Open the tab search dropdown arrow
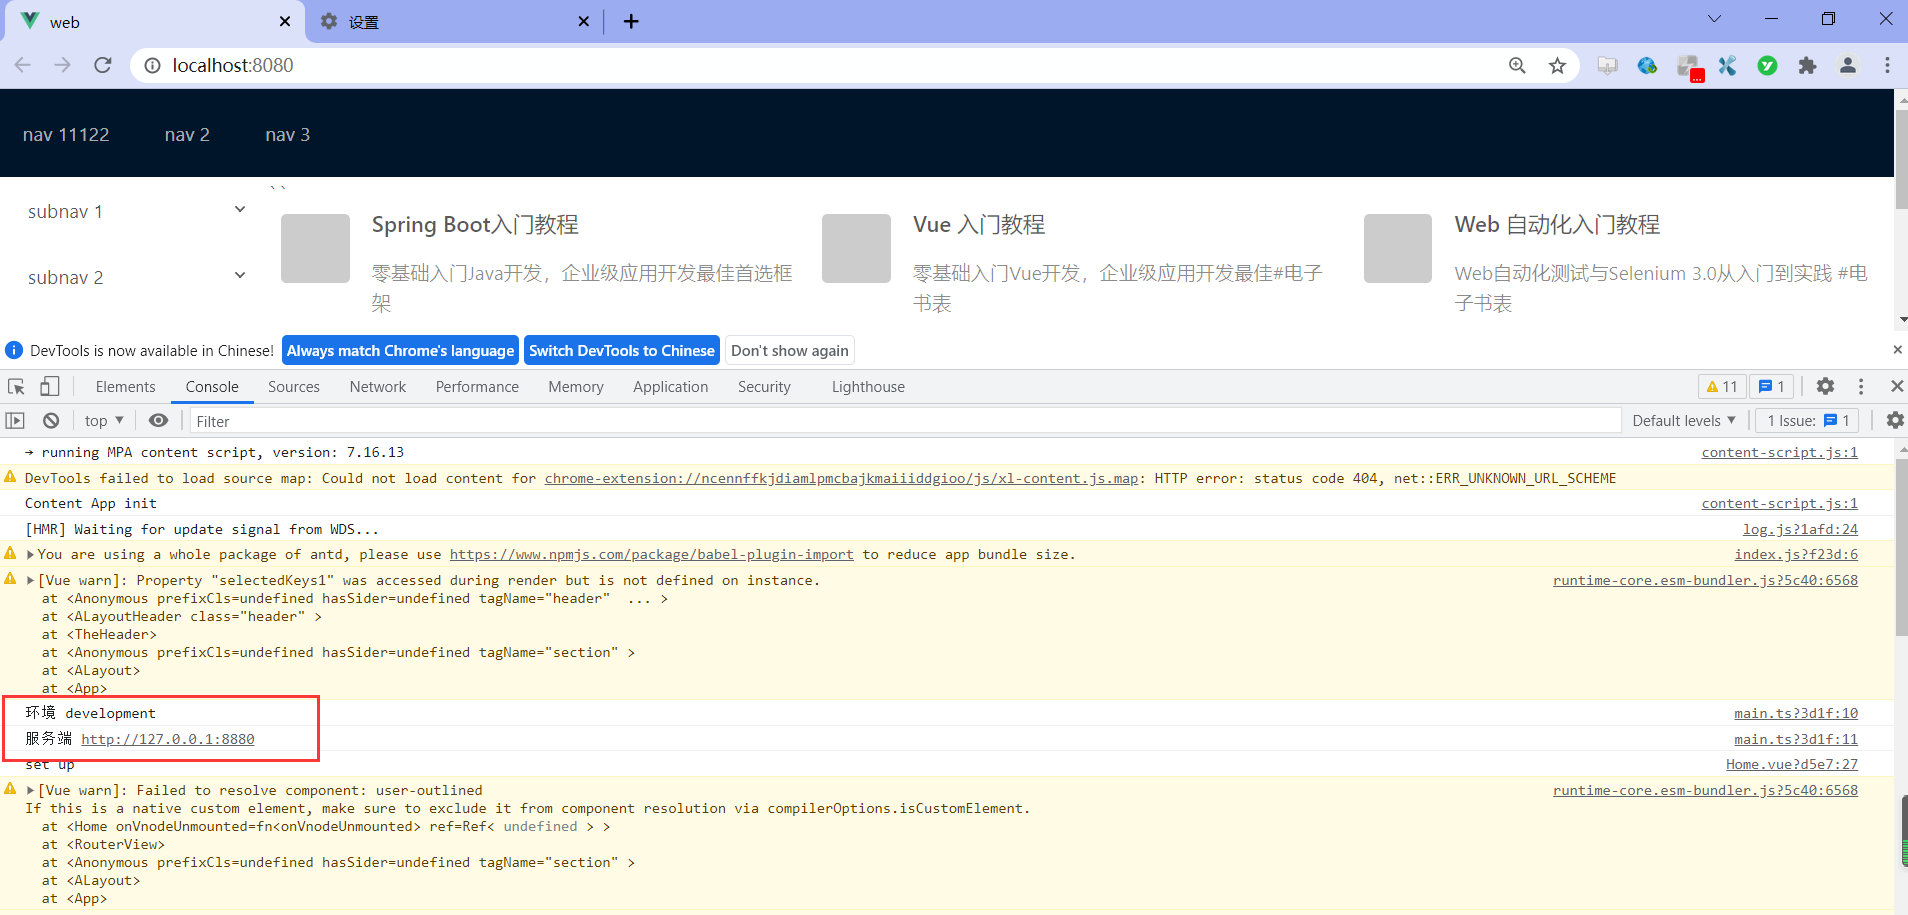The image size is (1908, 915). [1714, 19]
